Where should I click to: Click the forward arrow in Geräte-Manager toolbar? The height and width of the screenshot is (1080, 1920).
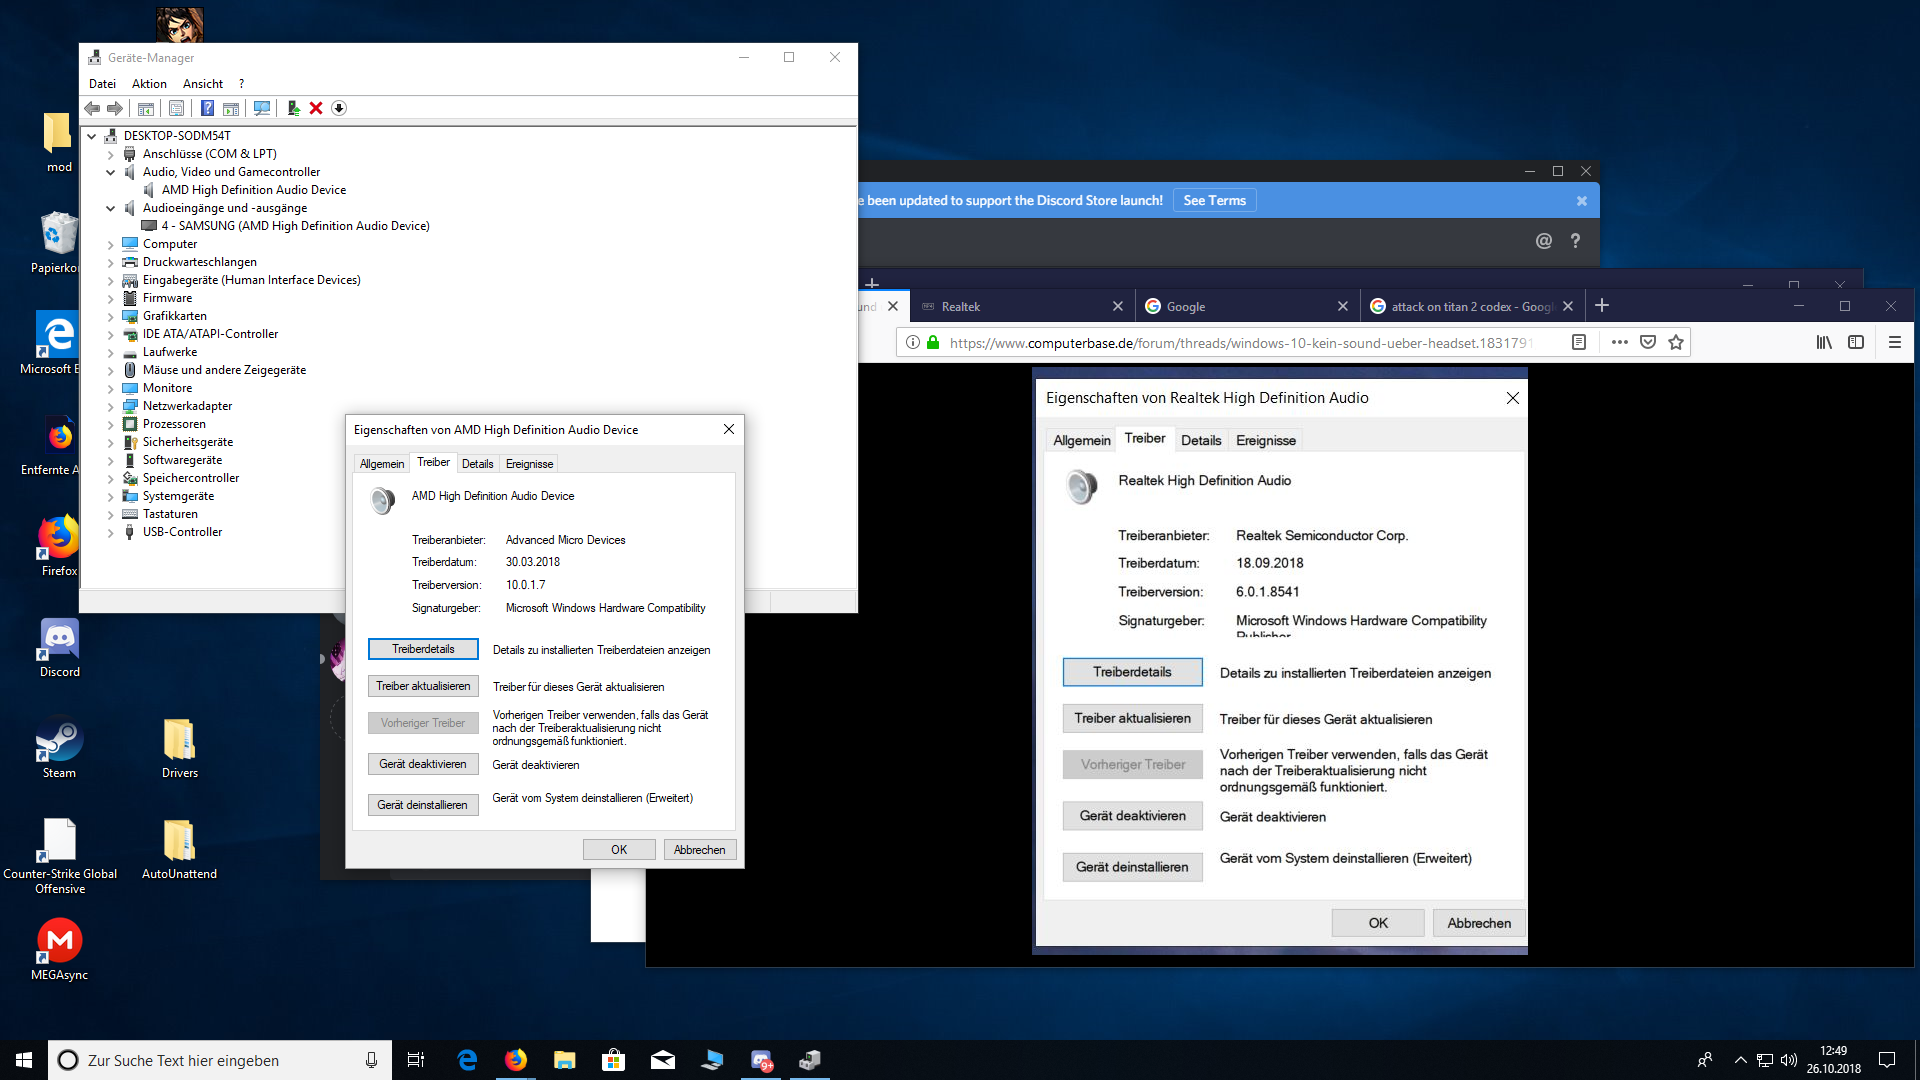115,108
